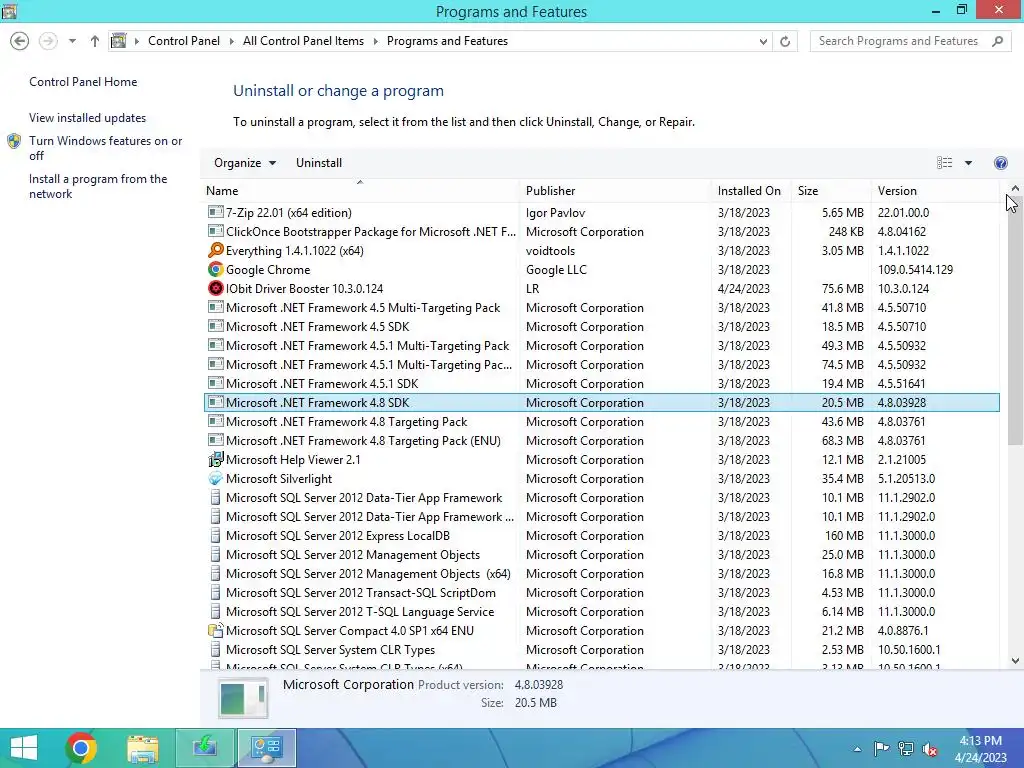The width and height of the screenshot is (1024, 768).
Task: Click the Refresh button in address bar
Action: point(785,41)
